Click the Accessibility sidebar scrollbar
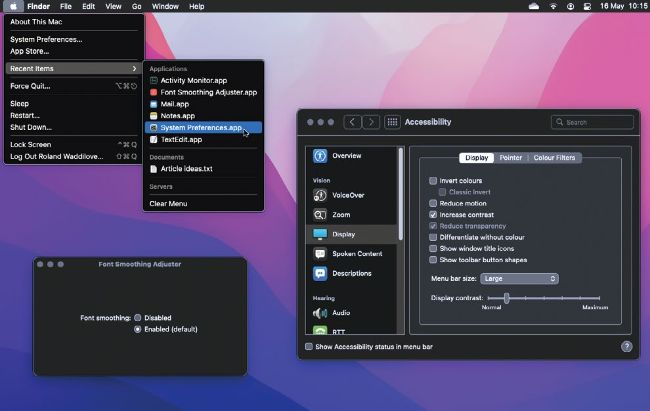 400,194
